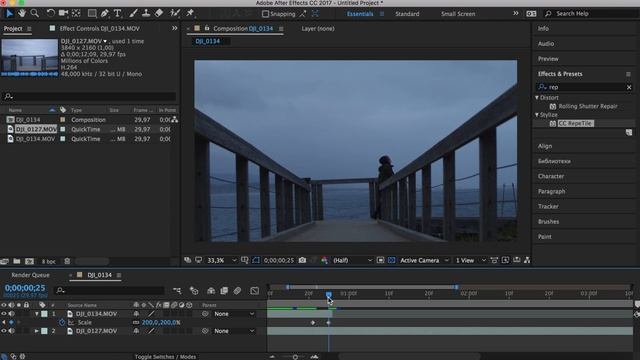The width and height of the screenshot is (640, 360).
Task: Take a snapshot with the camera icon
Action: (x=302, y=260)
